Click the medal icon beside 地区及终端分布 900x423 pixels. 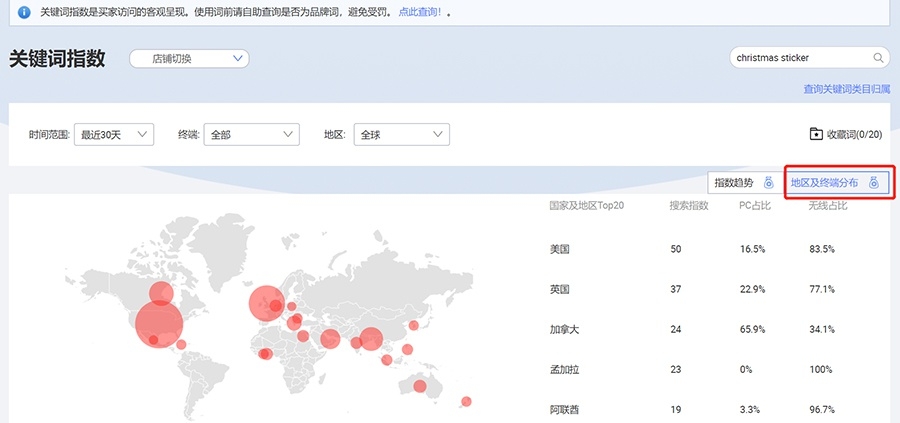pyautogui.click(x=874, y=183)
